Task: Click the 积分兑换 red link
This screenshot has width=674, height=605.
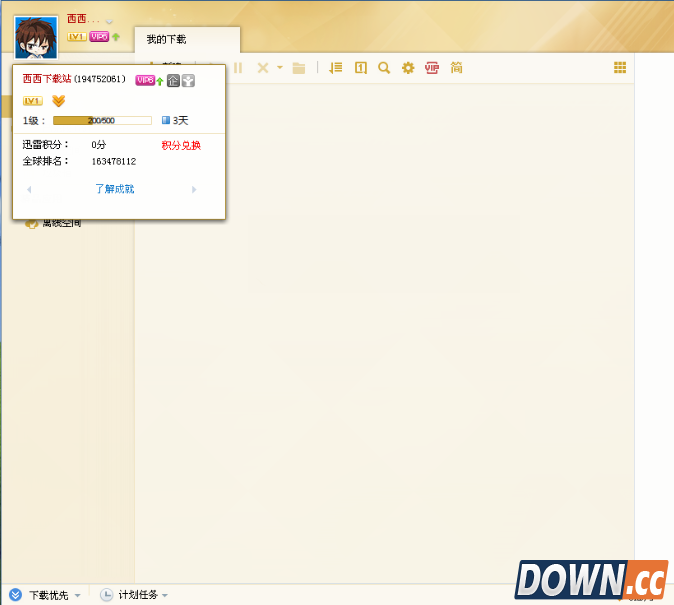Action: coord(181,145)
